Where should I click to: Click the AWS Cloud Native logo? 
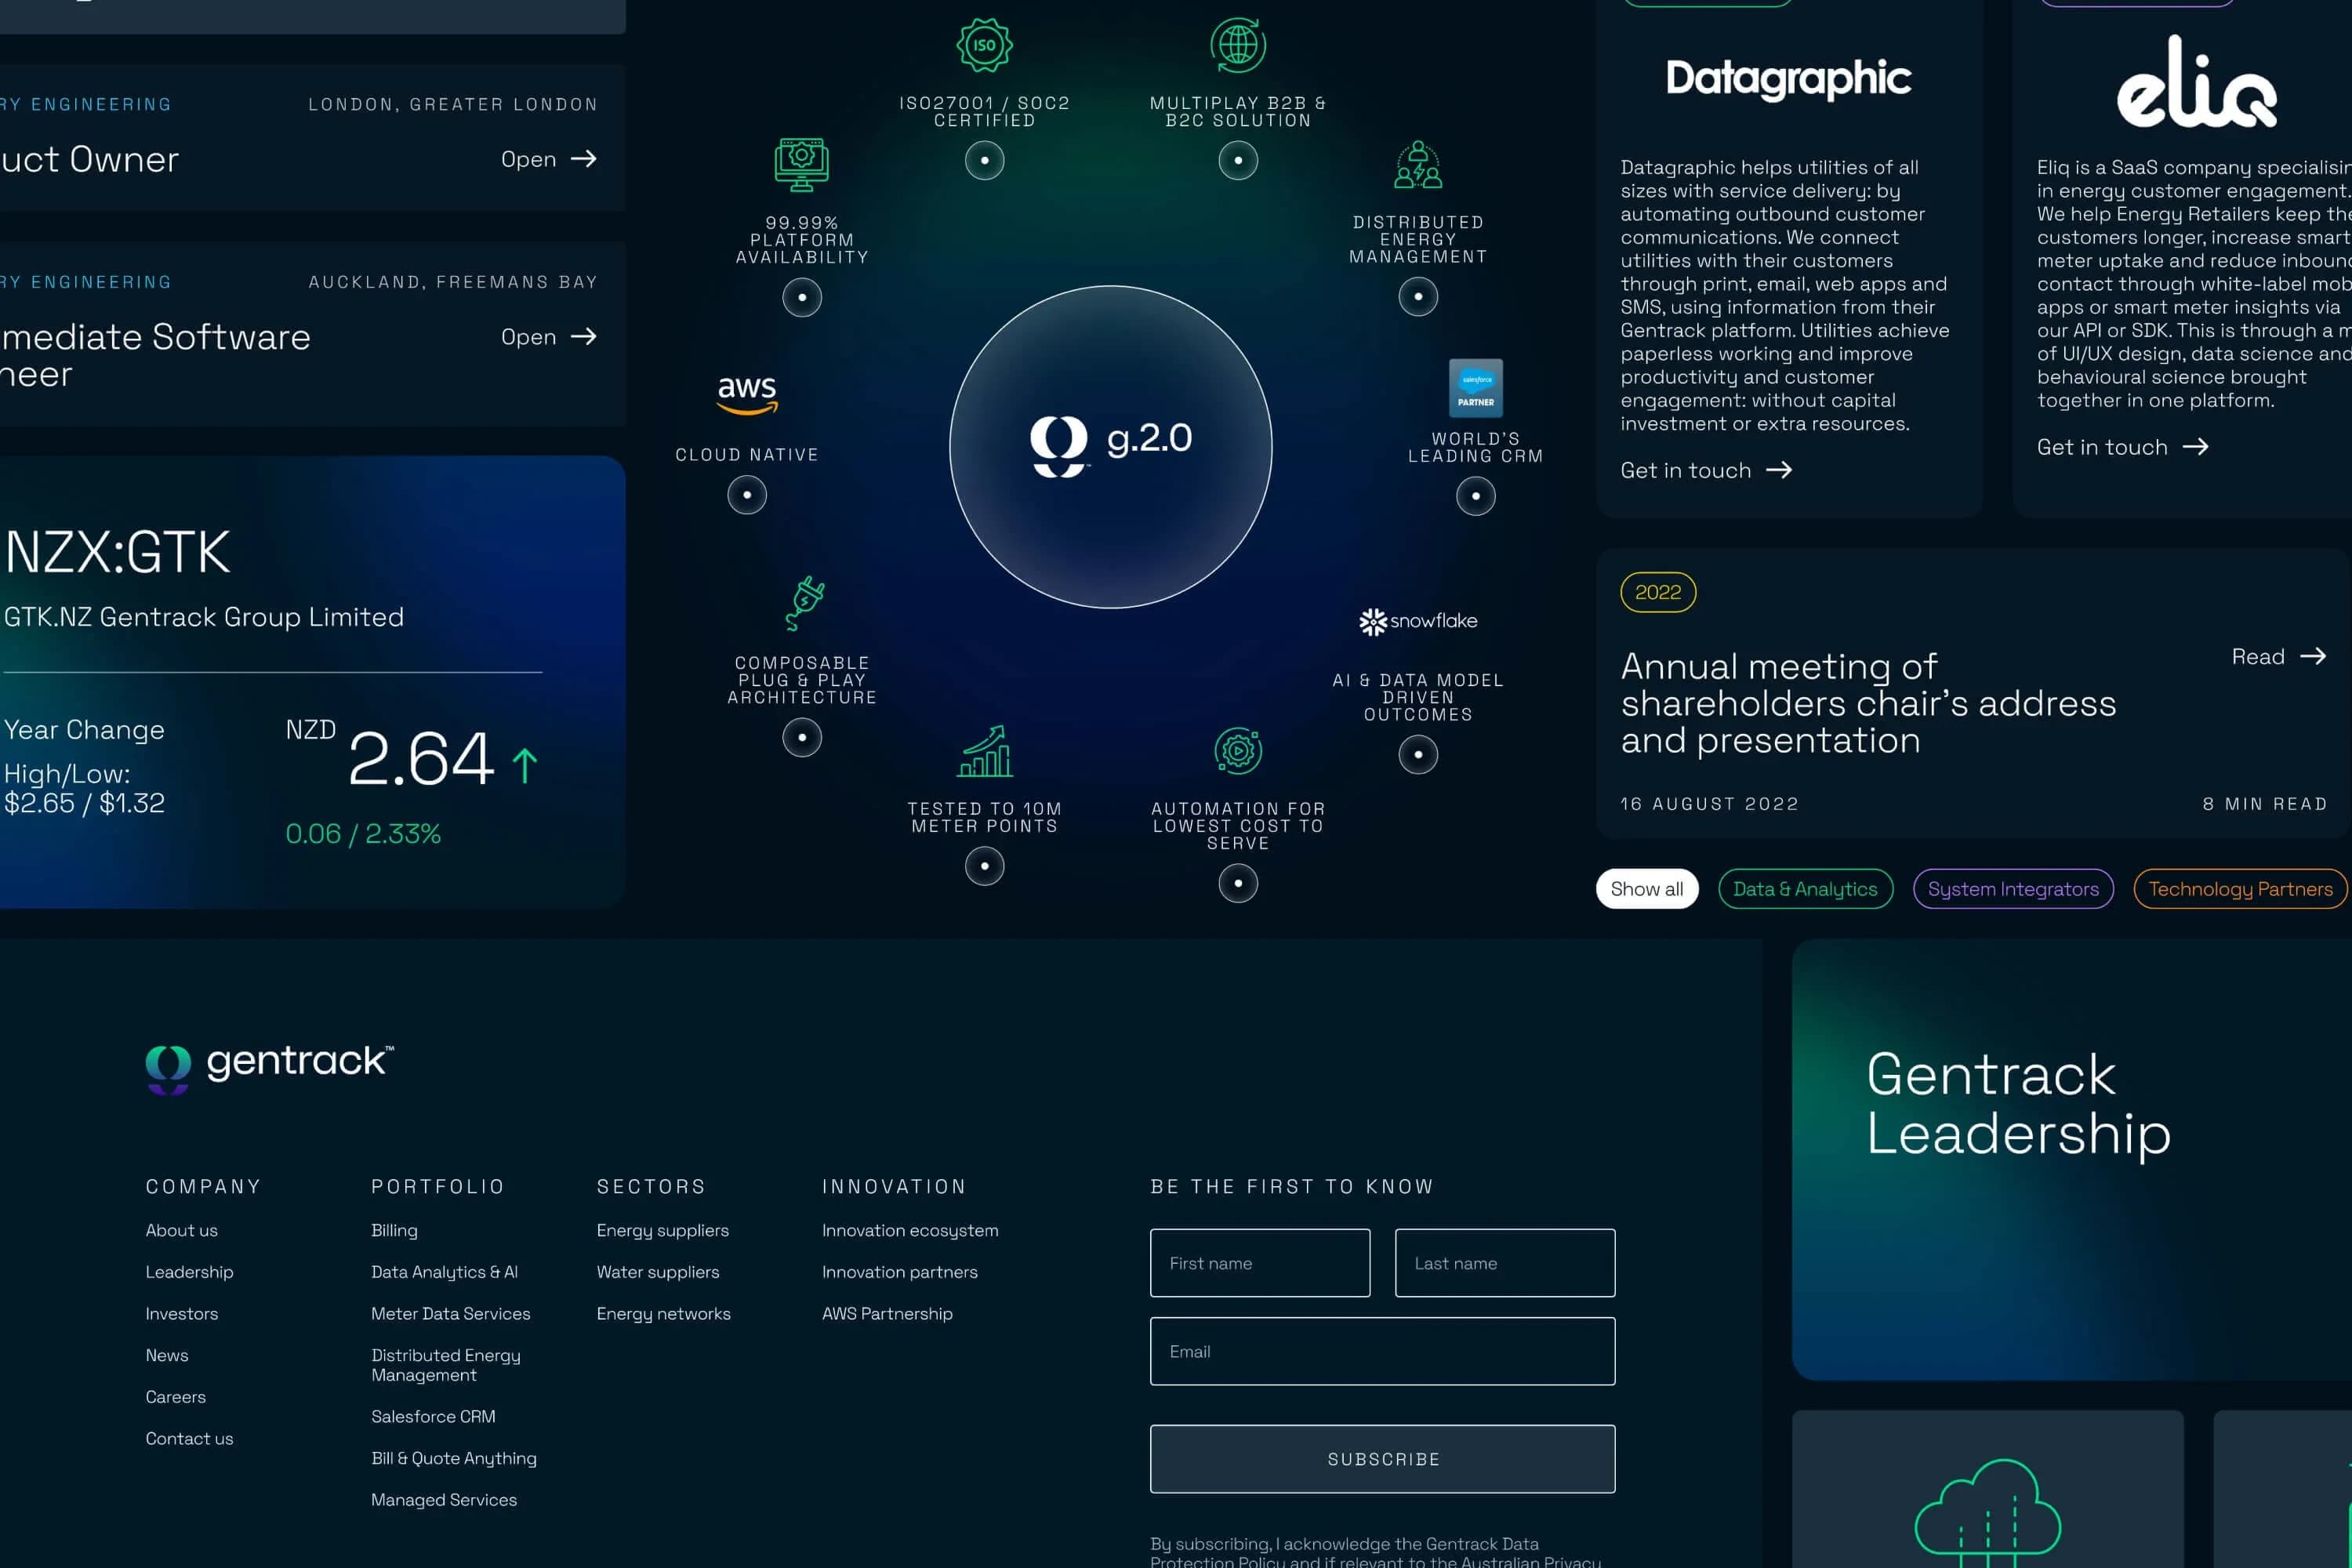(x=747, y=395)
